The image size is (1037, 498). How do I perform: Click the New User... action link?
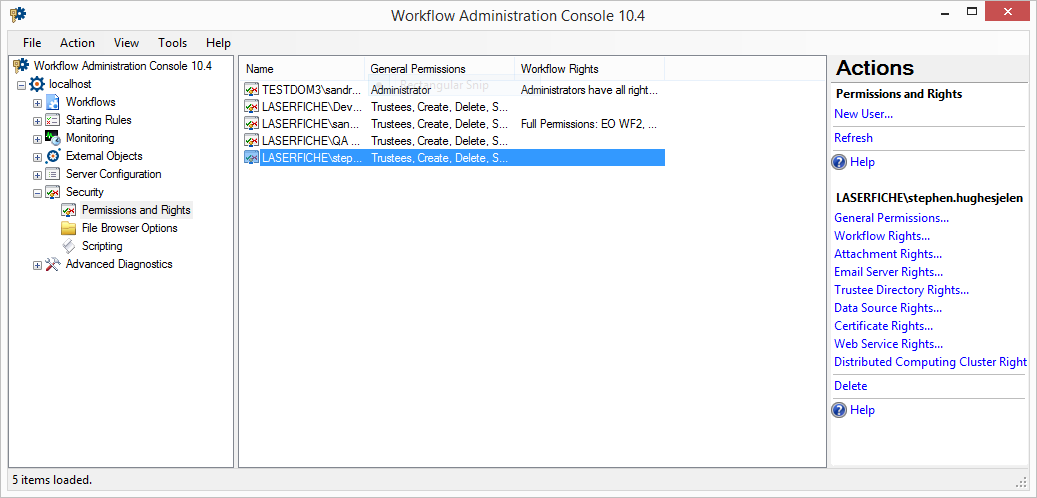[x=863, y=114]
